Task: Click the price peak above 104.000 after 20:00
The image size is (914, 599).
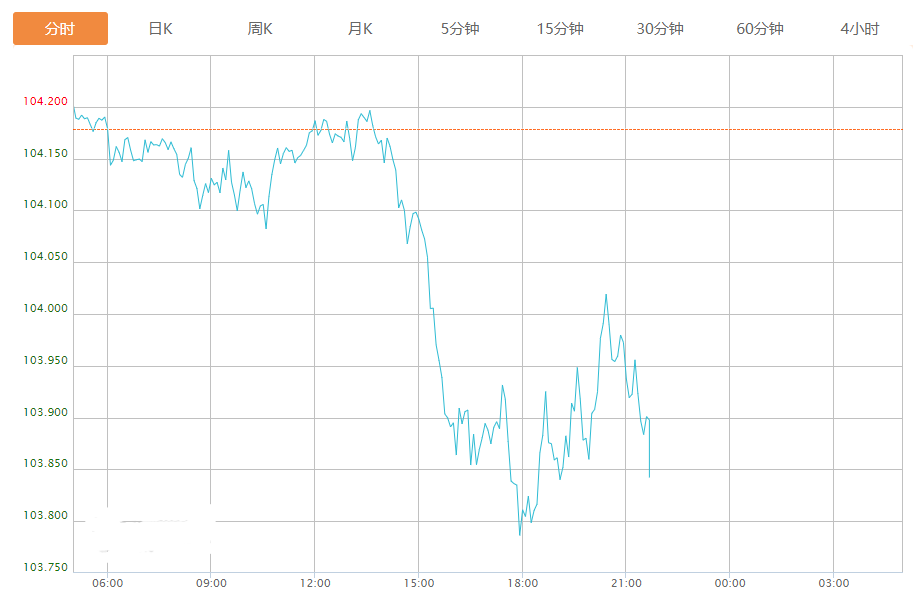Action: coord(606,295)
